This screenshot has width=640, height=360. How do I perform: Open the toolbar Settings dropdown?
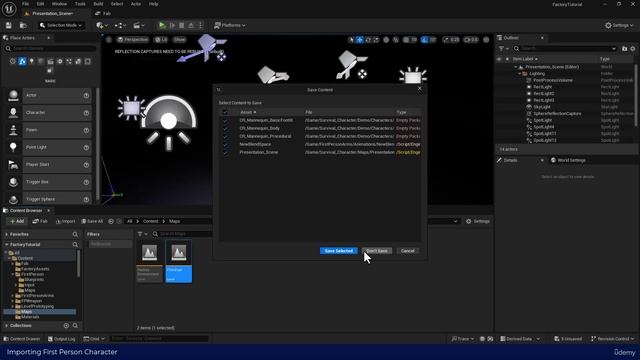619,25
